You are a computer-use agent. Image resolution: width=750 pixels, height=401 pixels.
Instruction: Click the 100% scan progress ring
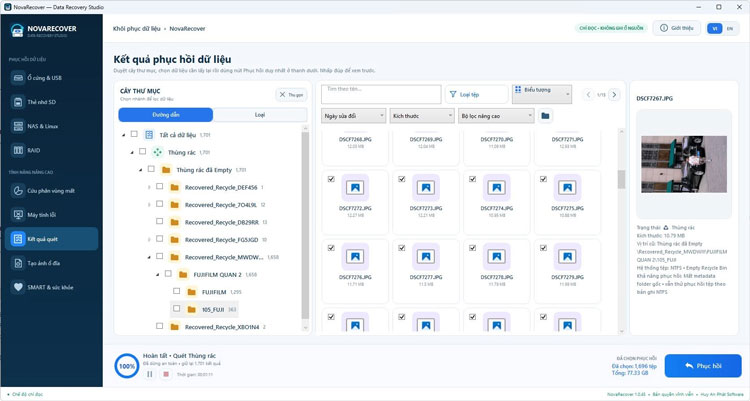point(127,366)
